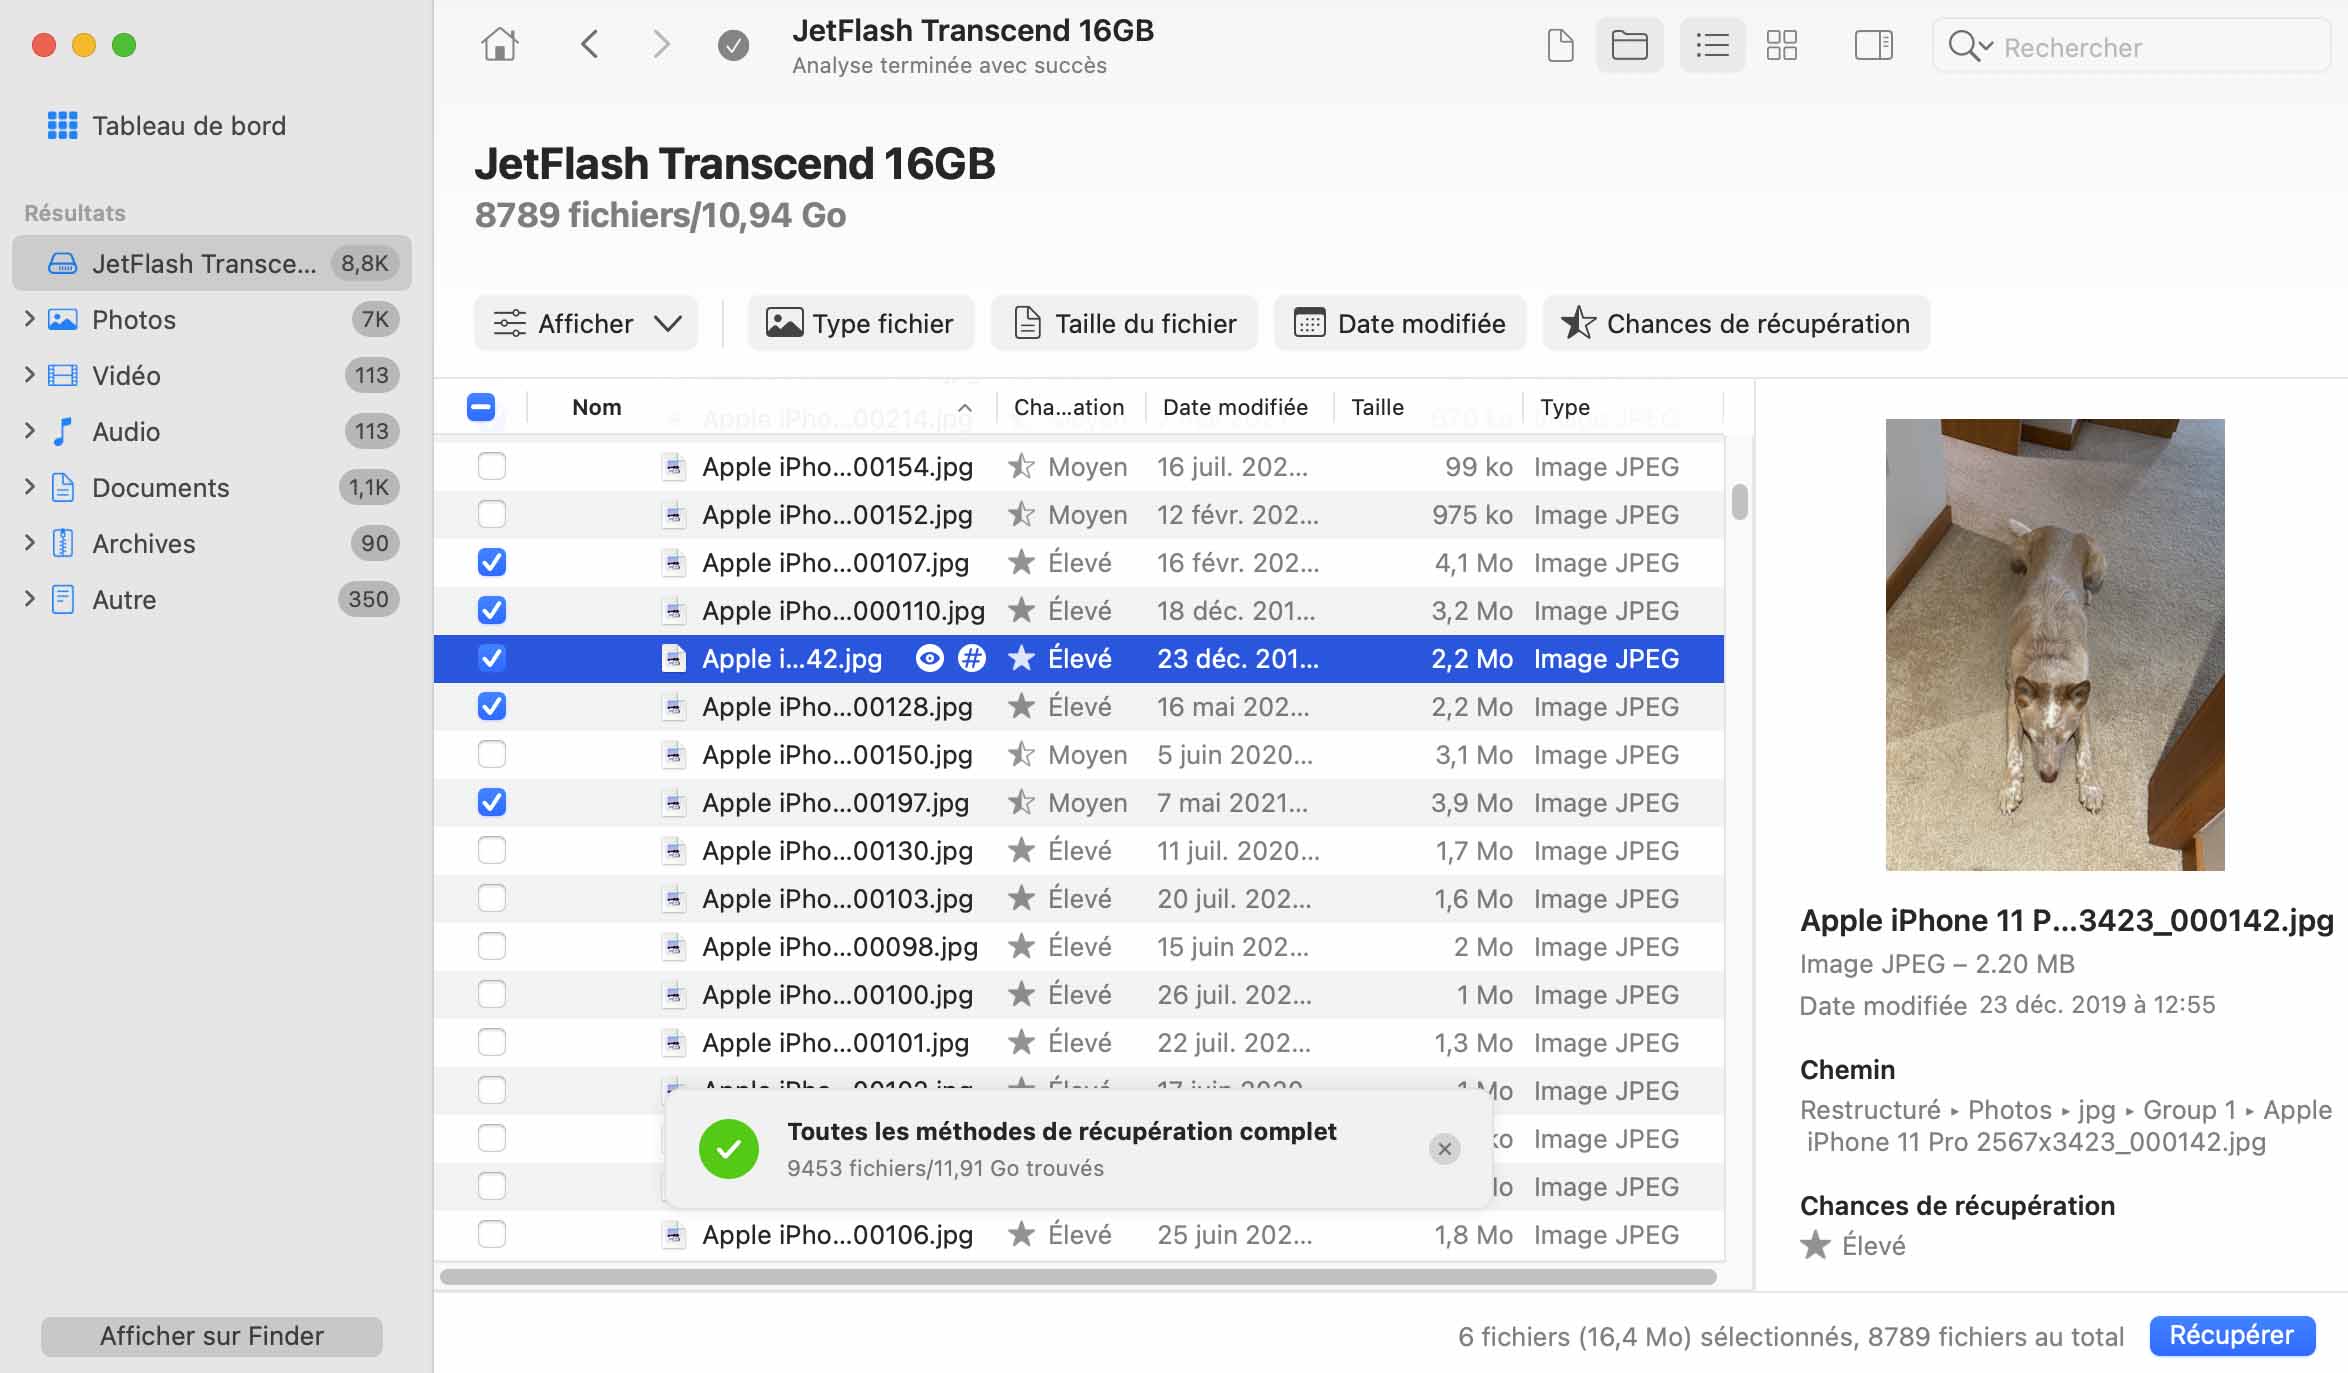Click the horizontal scrollbar below file list
2348x1373 pixels.
point(1078,1277)
